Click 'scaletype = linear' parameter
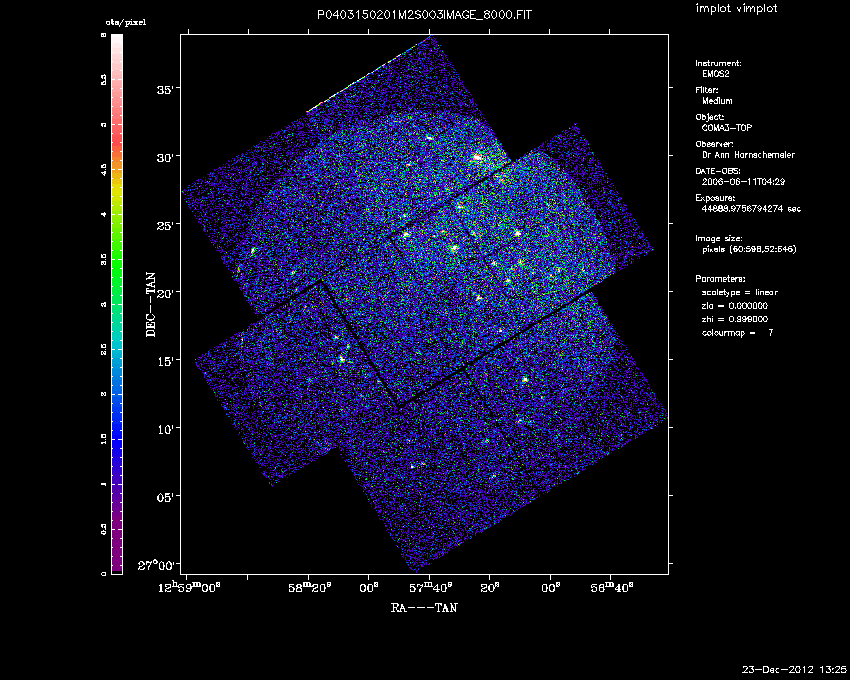This screenshot has height=680, width=850. click(740, 292)
